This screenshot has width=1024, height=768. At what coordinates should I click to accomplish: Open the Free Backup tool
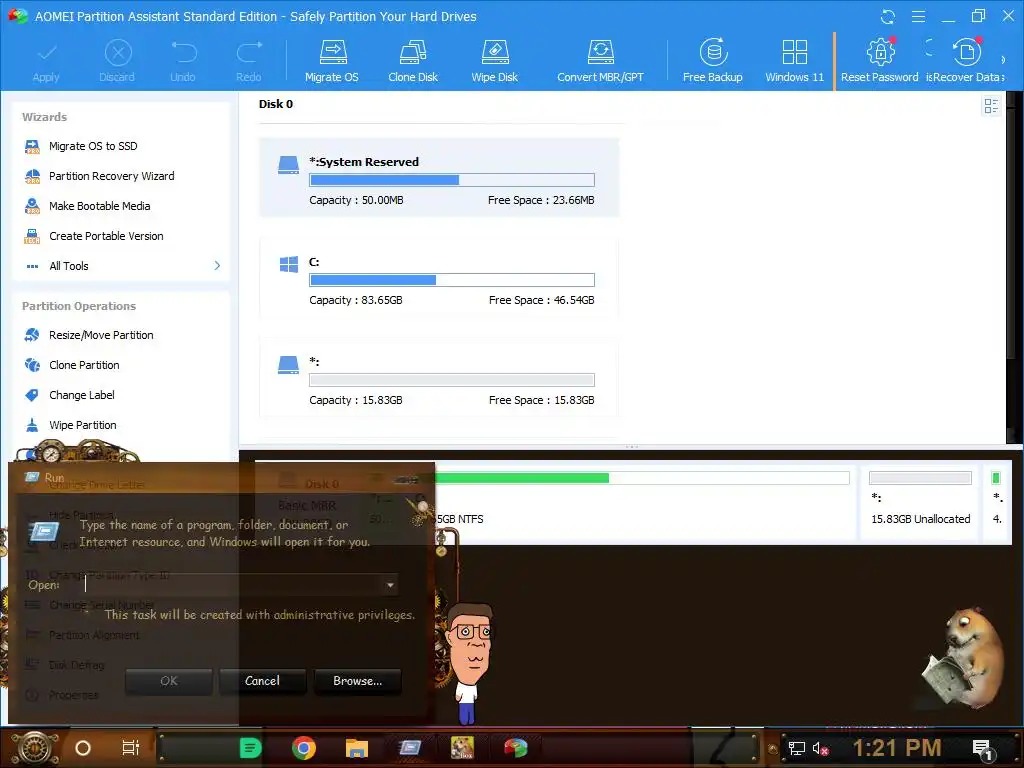pos(712,62)
